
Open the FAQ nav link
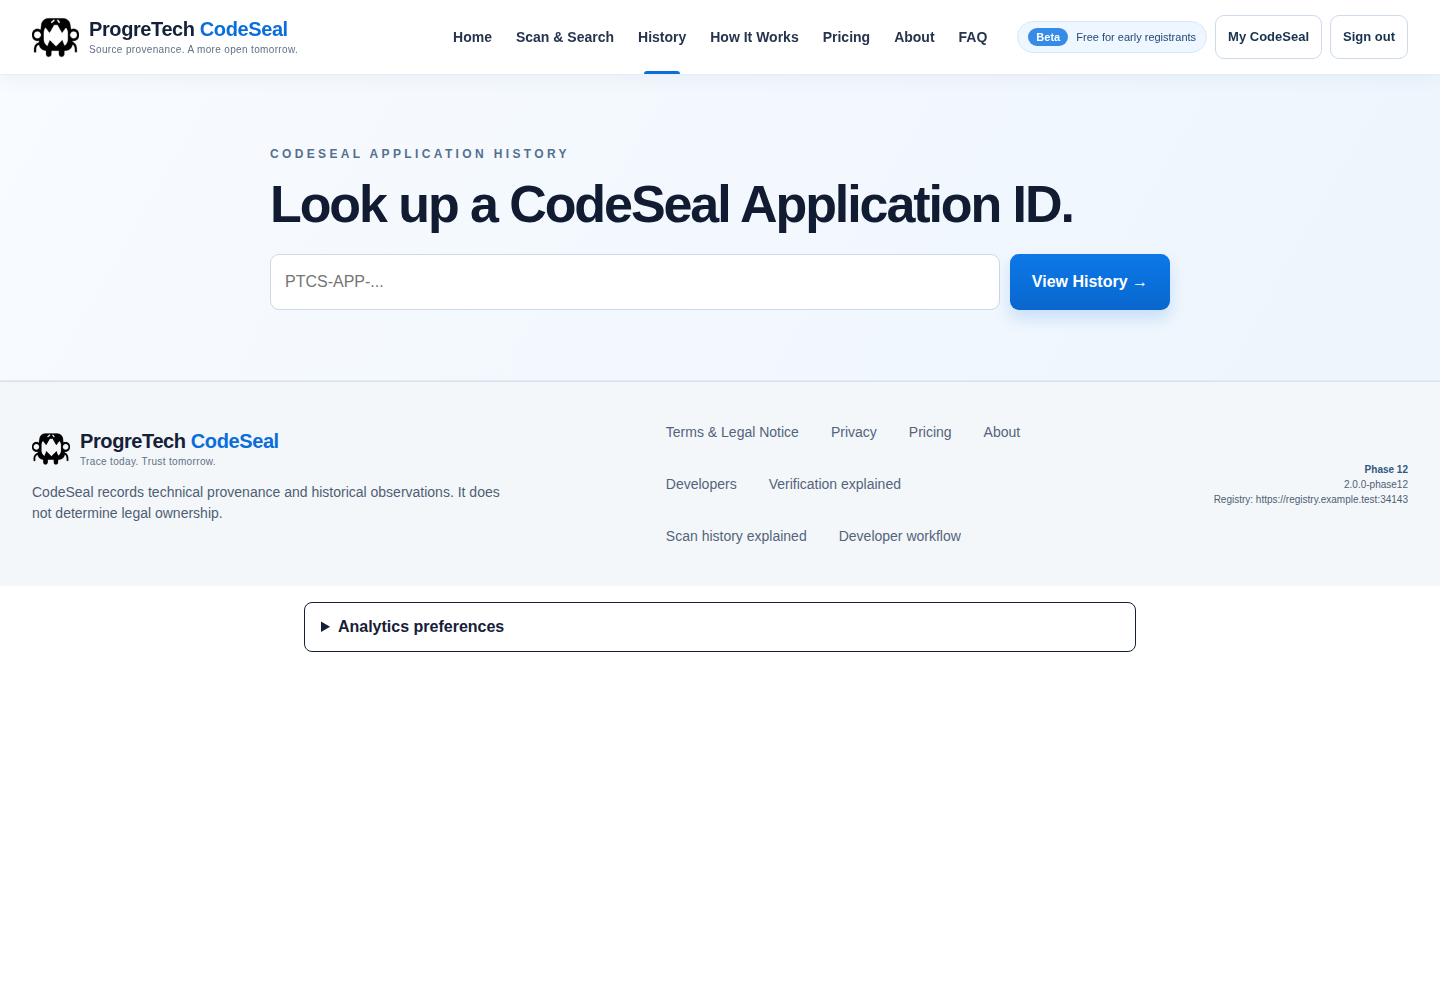pos(972,37)
